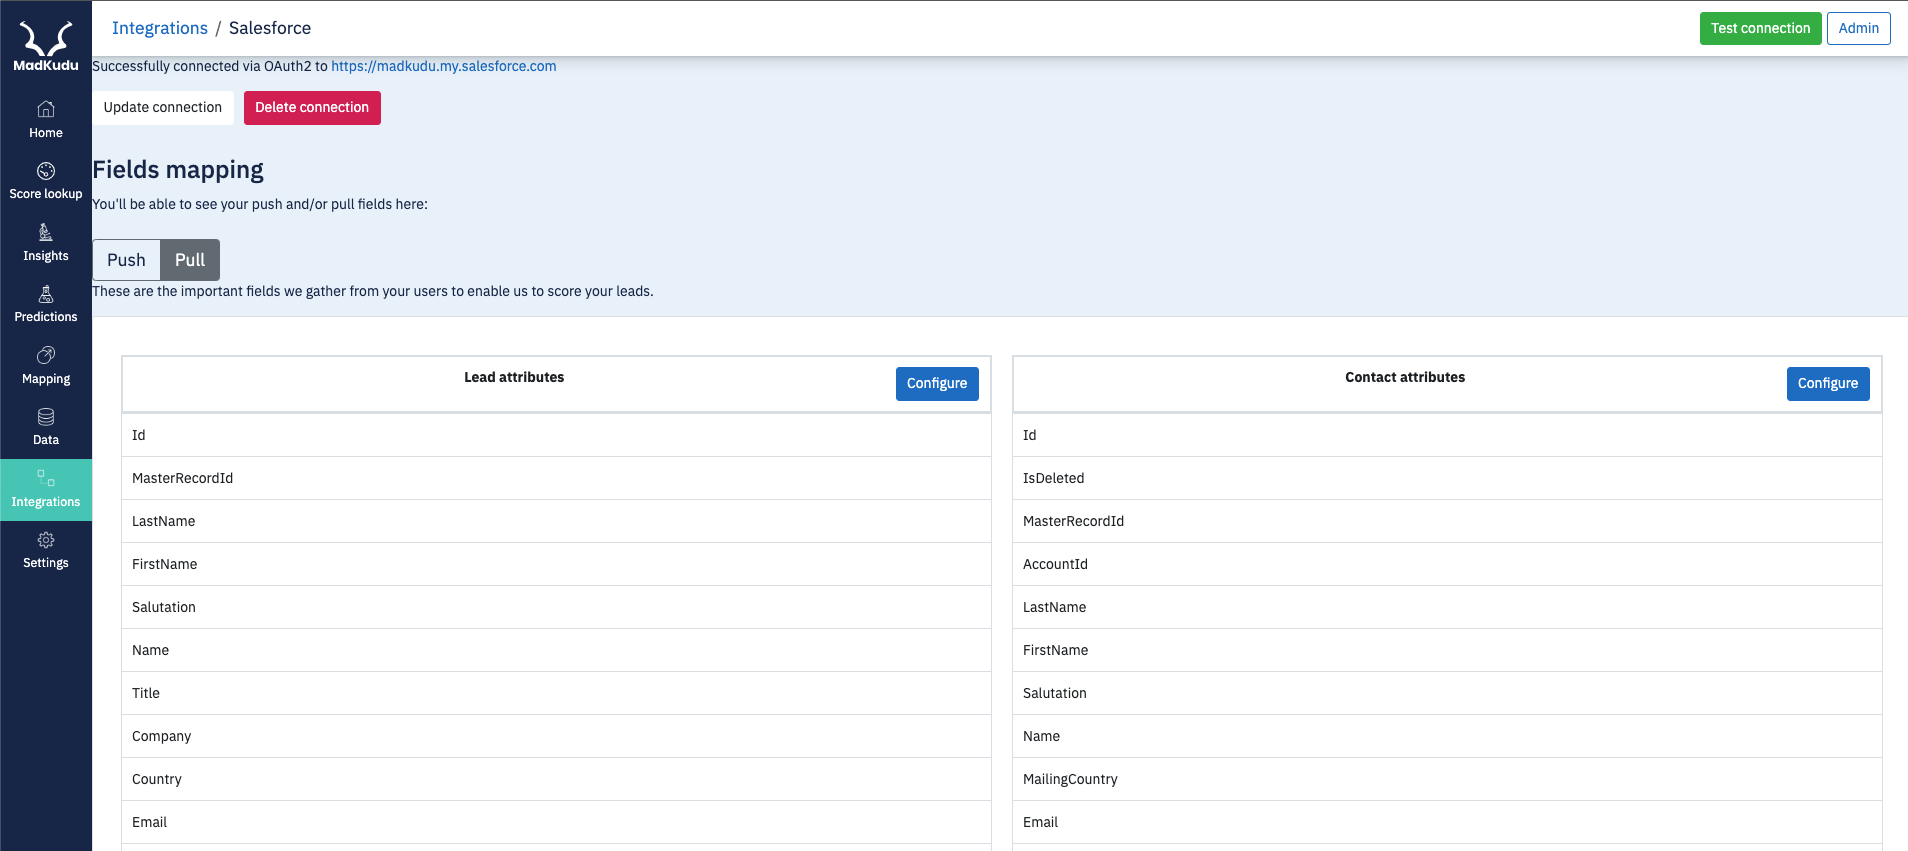Select Contact MasterRecordId row
The width and height of the screenshot is (1908, 851).
click(x=1447, y=521)
